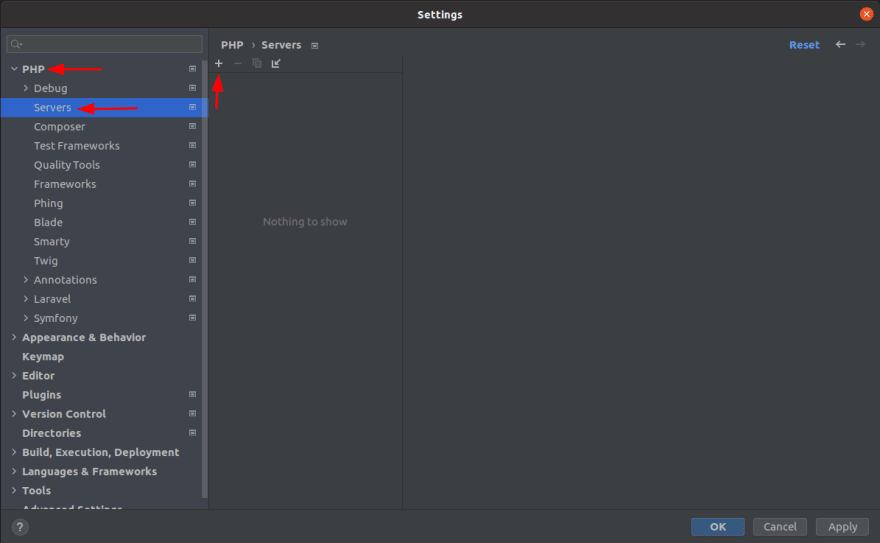Click the back navigation arrow
The width and height of the screenshot is (880, 543).
[840, 45]
